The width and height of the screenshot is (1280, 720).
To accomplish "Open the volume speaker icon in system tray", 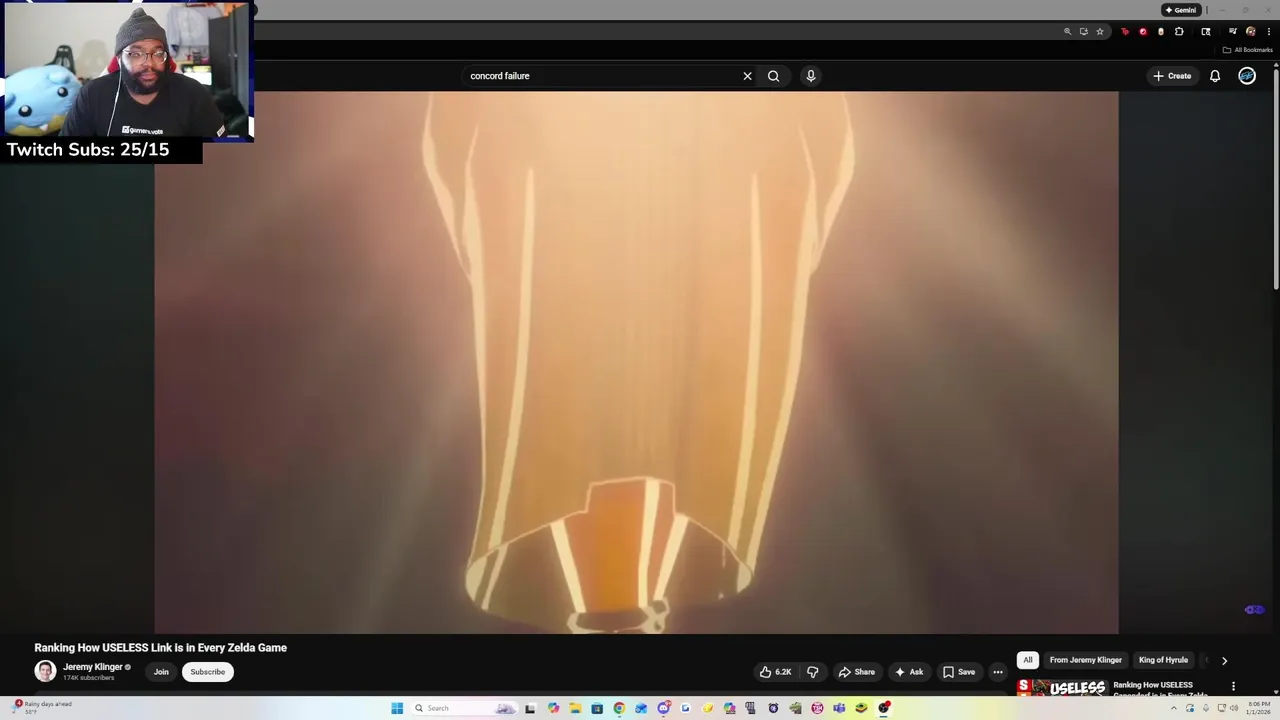I will point(1234,708).
